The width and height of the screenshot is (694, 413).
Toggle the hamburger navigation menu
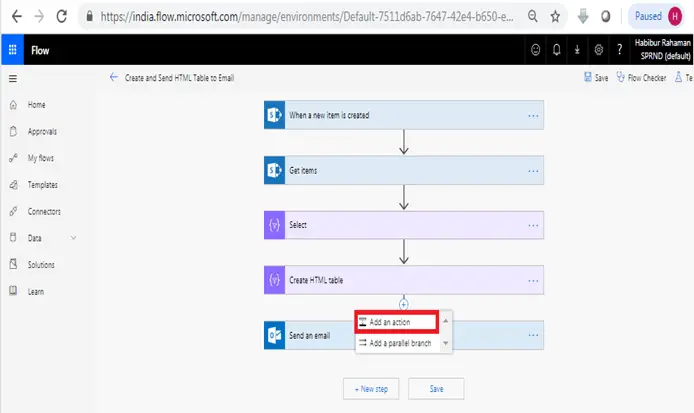tap(13, 78)
